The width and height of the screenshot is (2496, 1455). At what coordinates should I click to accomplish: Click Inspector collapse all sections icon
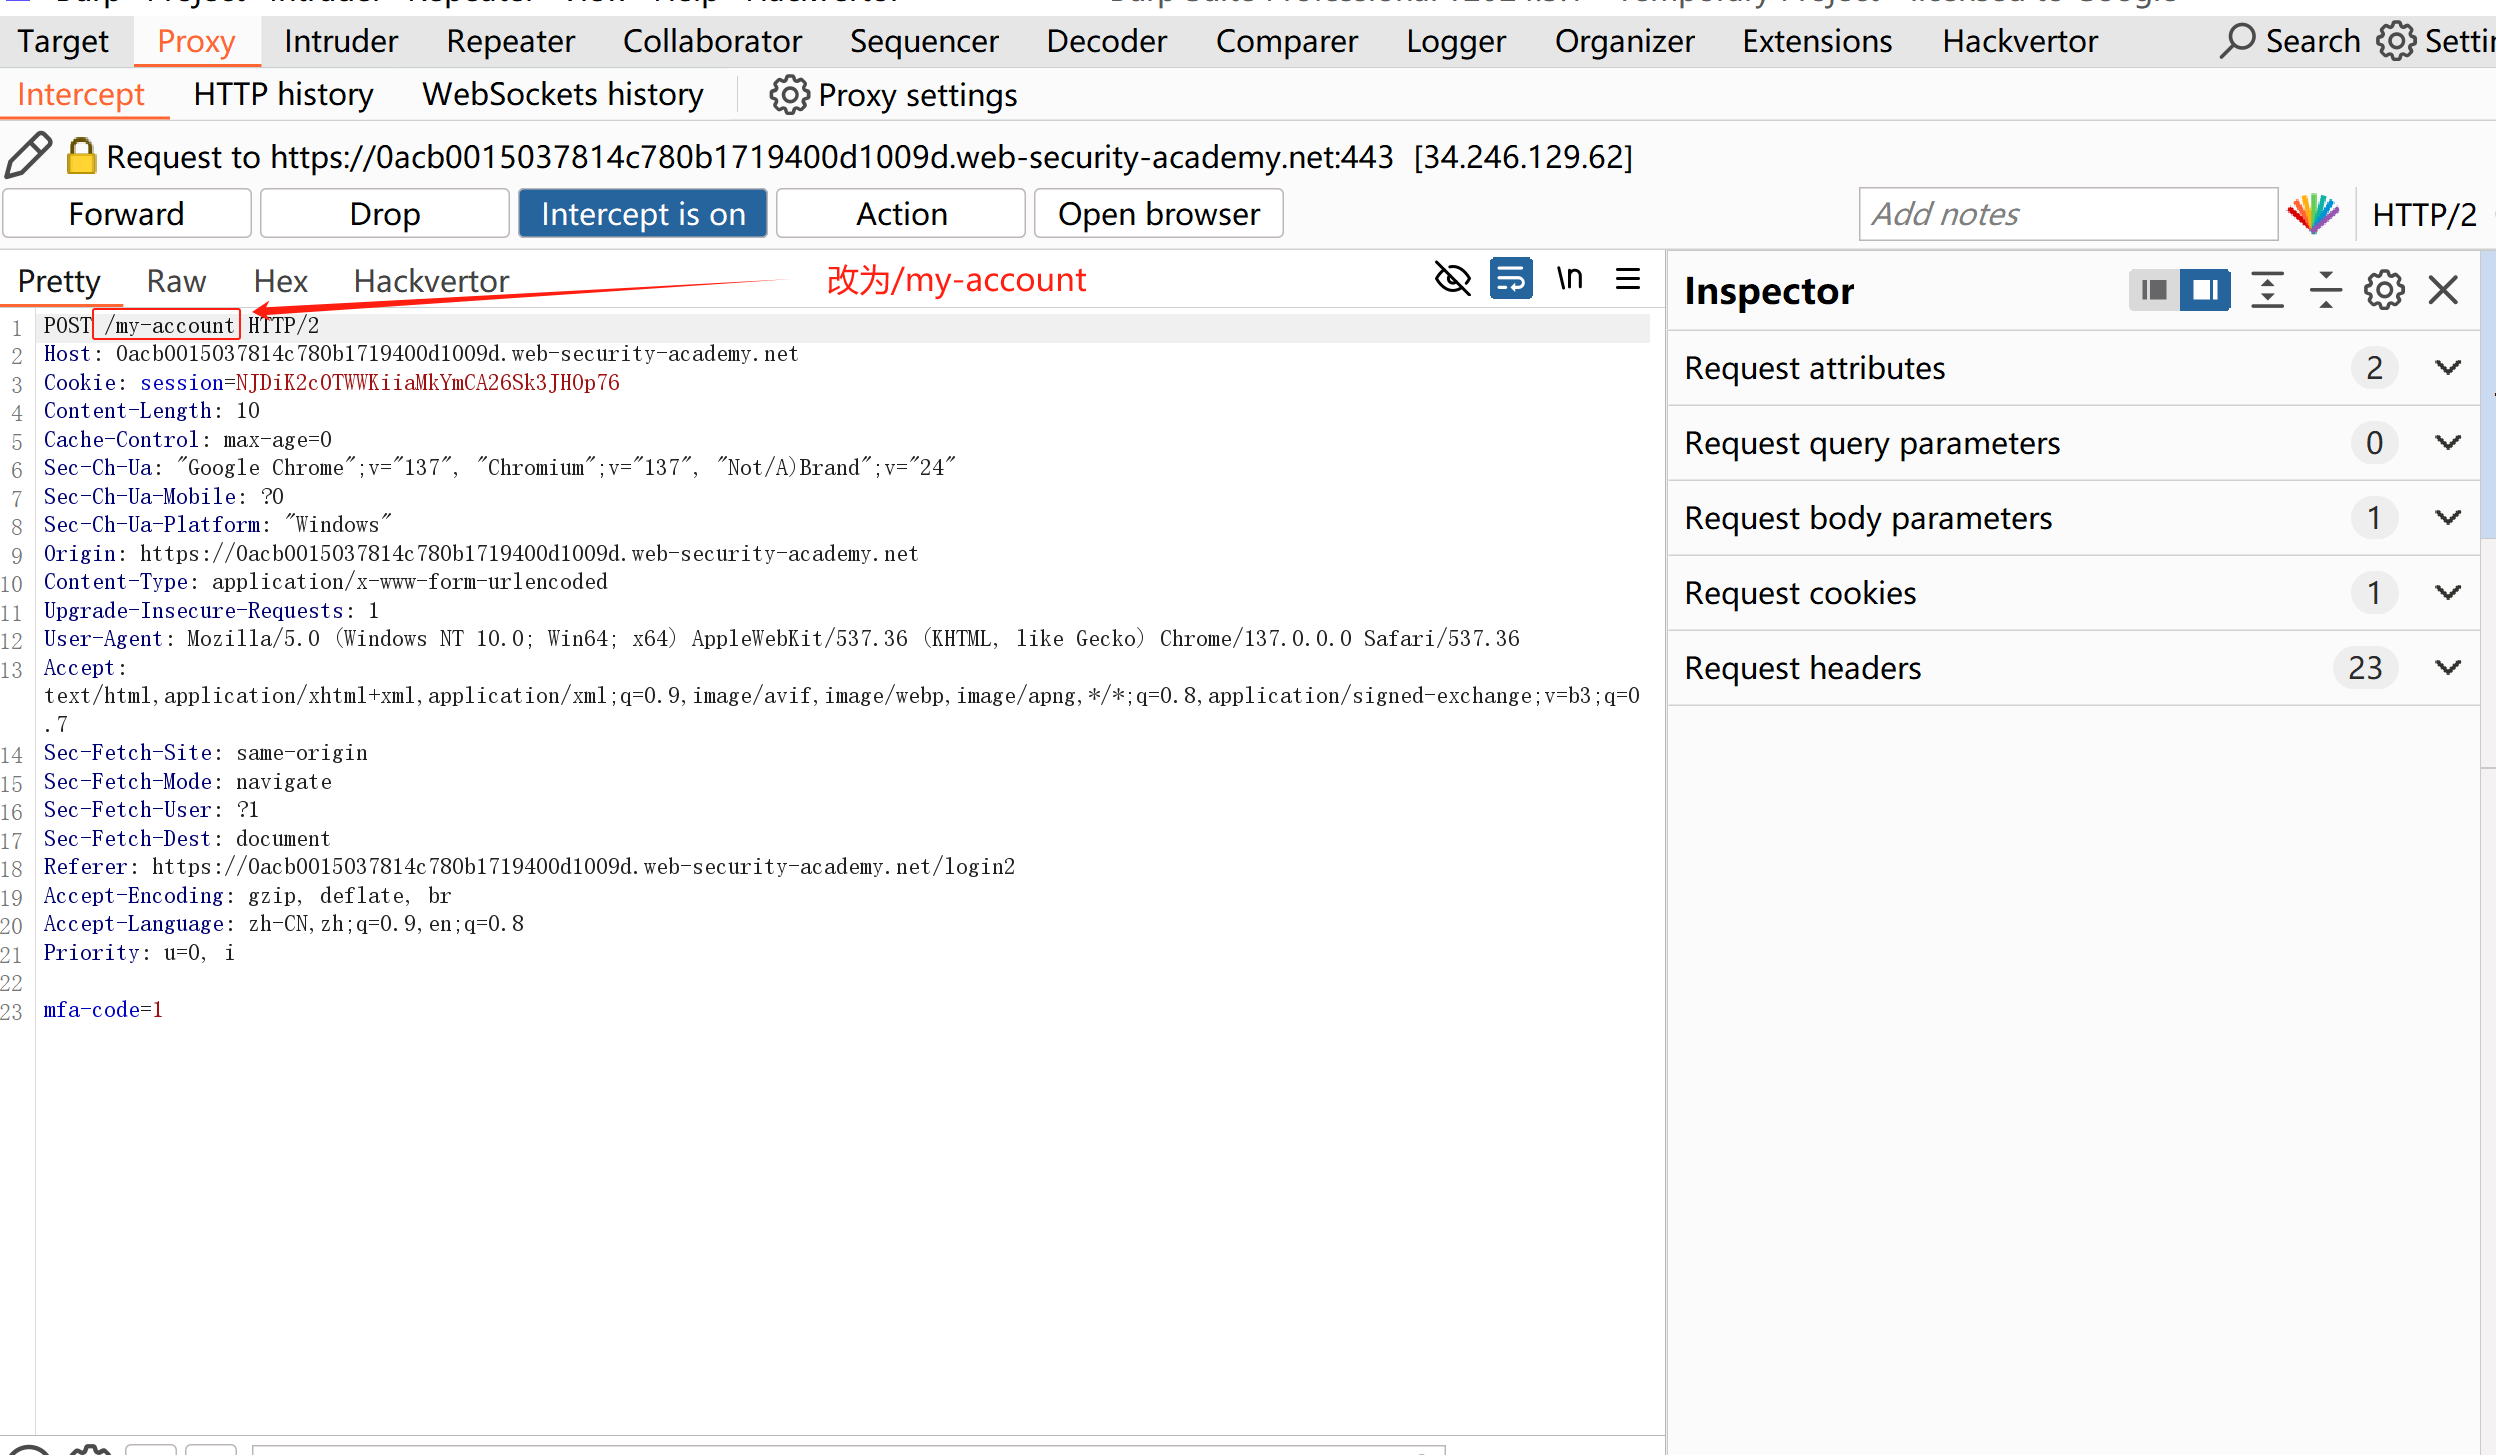(x=2325, y=290)
